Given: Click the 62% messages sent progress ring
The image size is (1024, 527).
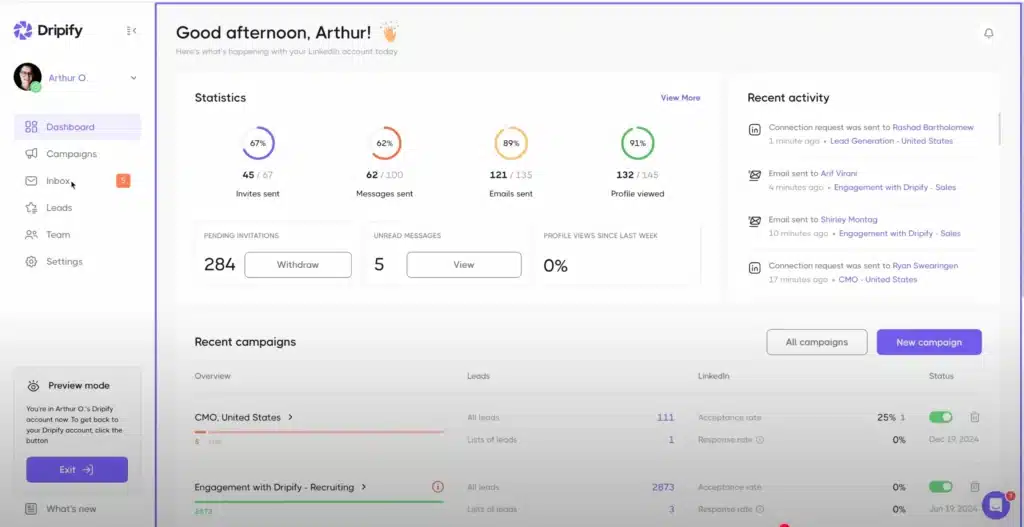Looking at the screenshot, I should pos(385,143).
